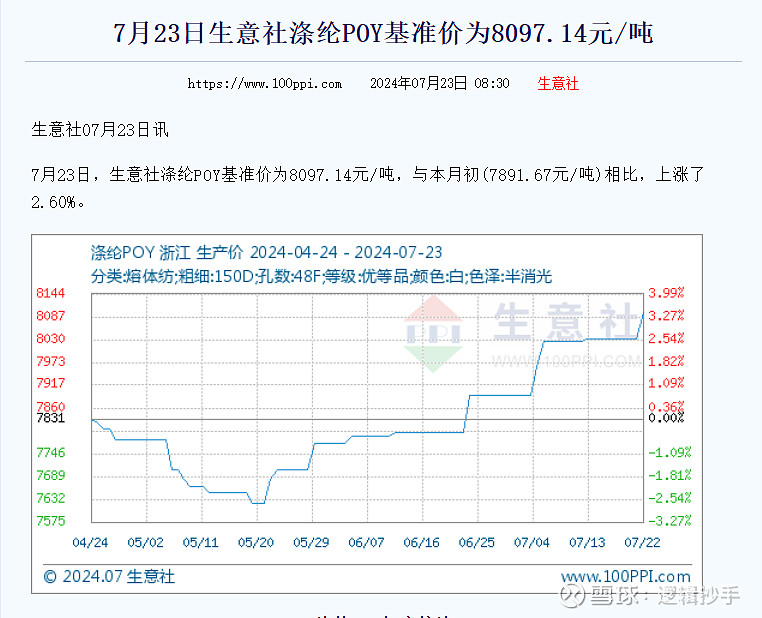
Task: Click the green -1.09% percent label
Action: tap(670, 453)
